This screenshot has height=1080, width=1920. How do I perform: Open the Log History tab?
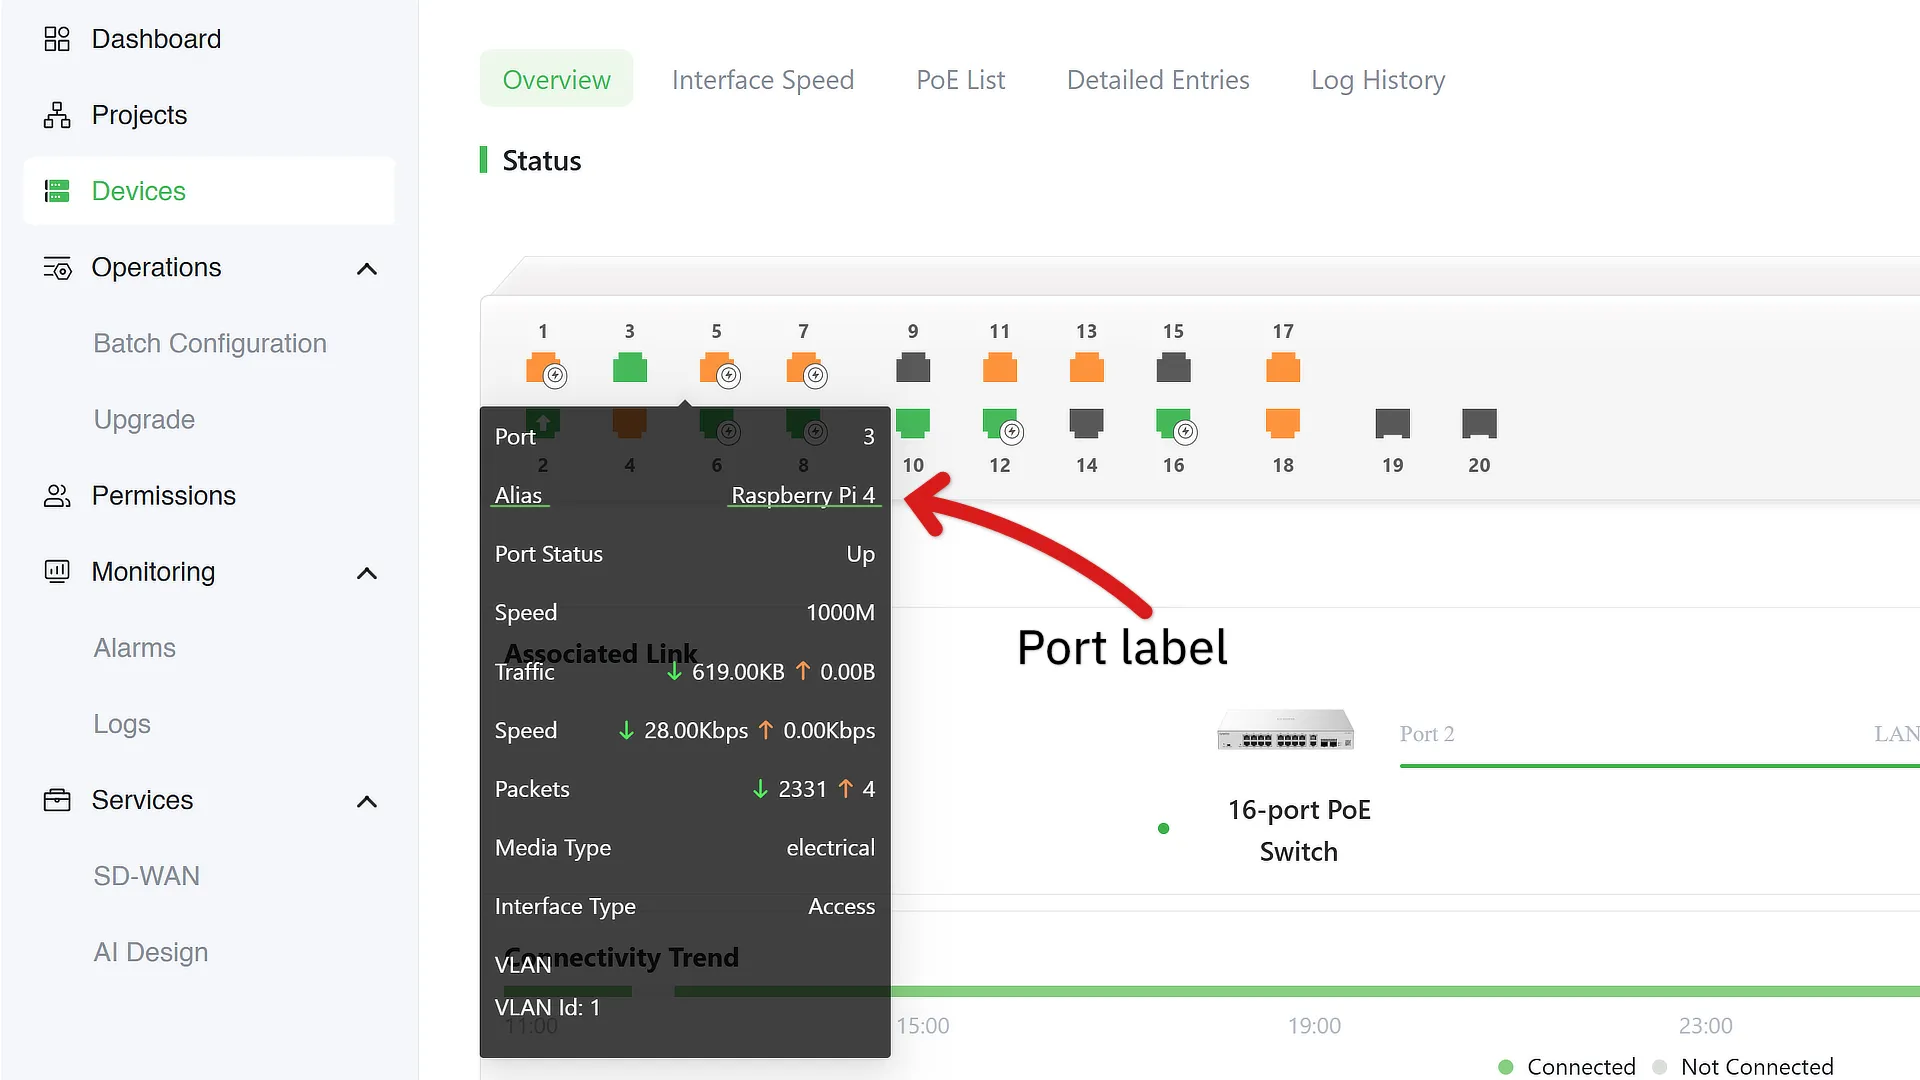1378,79
